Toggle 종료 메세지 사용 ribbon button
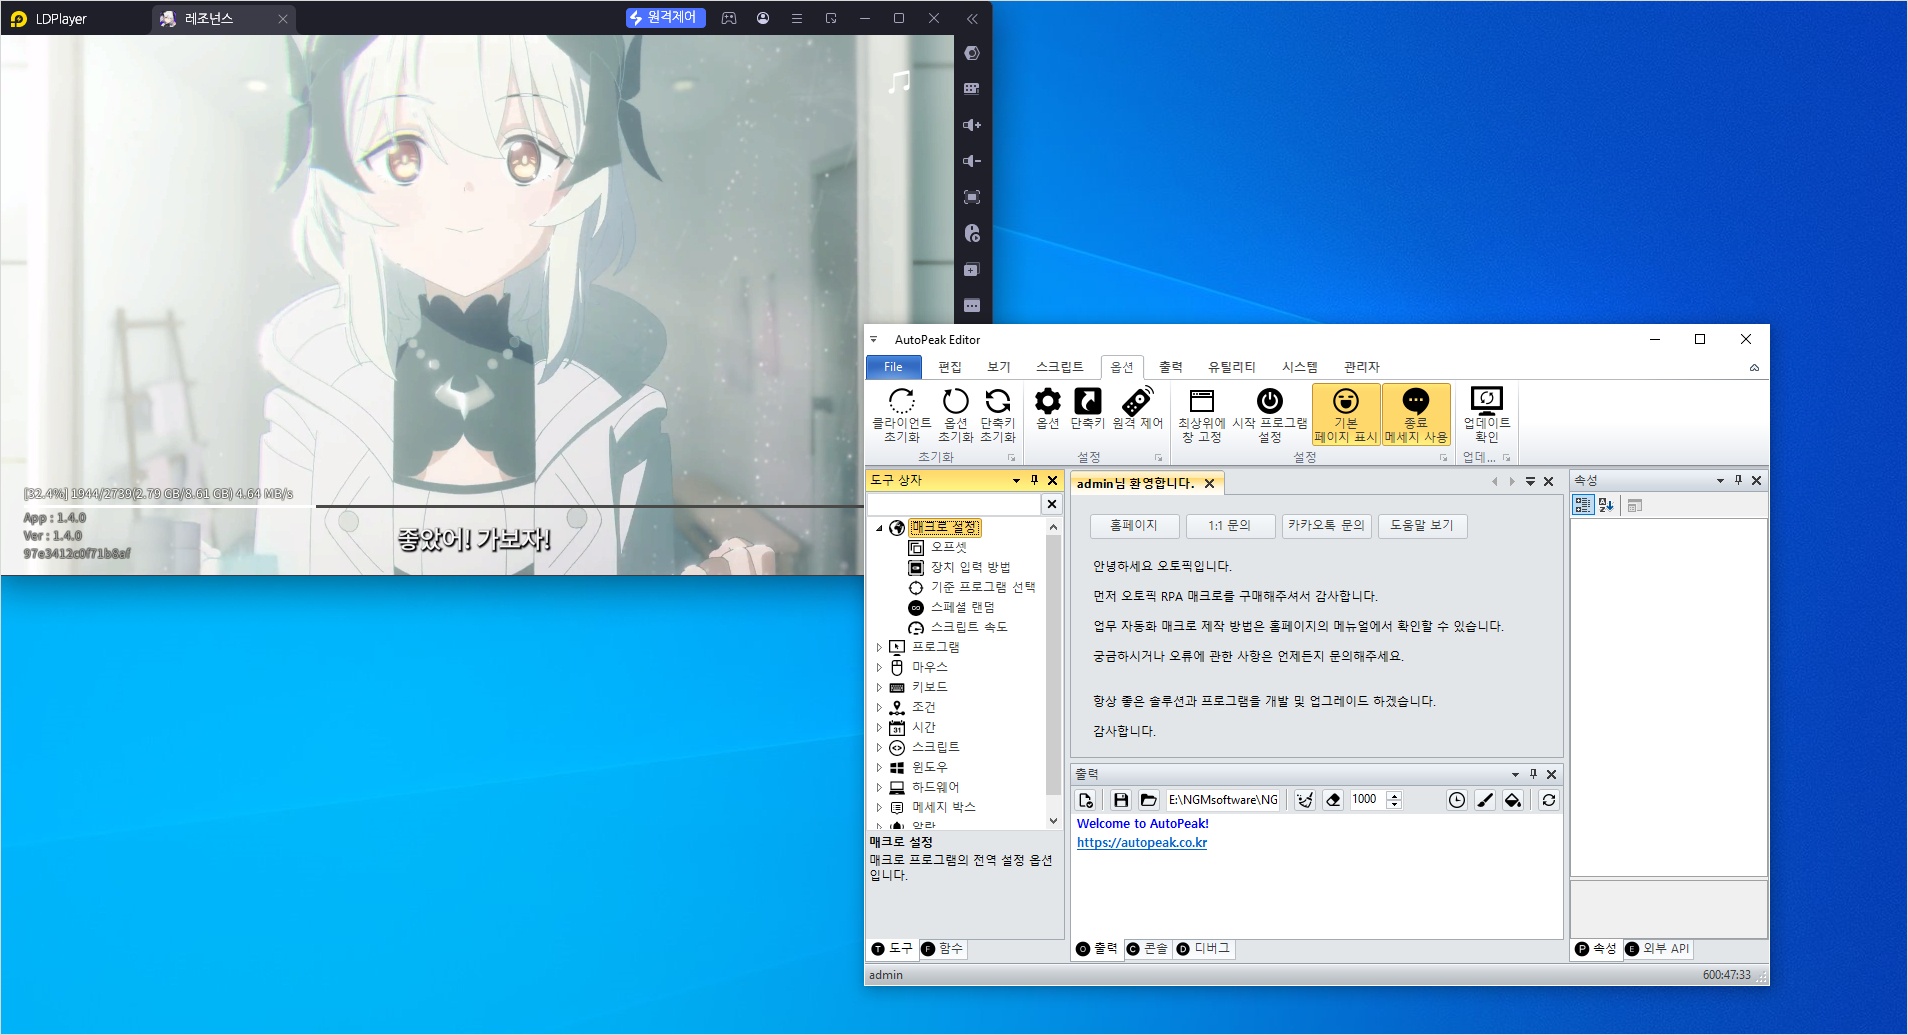1908x1035 pixels. tap(1416, 415)
